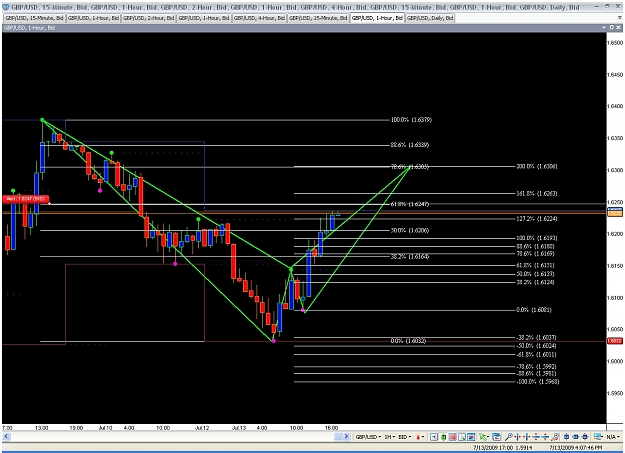Click the red 1.6032 price tag on the axis
Viewport: 625px width, 453px height.
pos(614,341)
